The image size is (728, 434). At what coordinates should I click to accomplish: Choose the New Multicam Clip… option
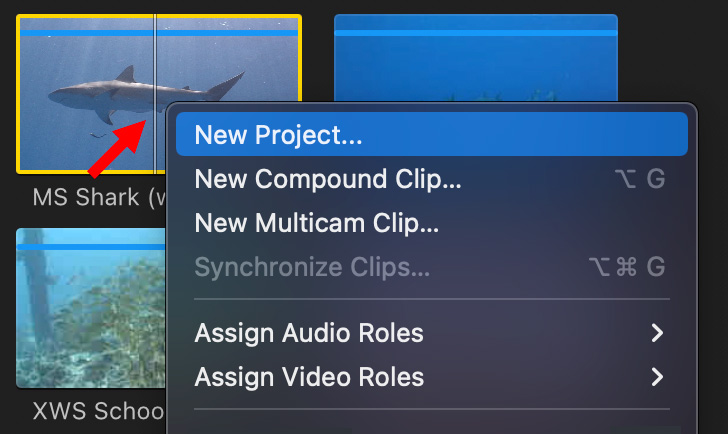coord(432,223)
